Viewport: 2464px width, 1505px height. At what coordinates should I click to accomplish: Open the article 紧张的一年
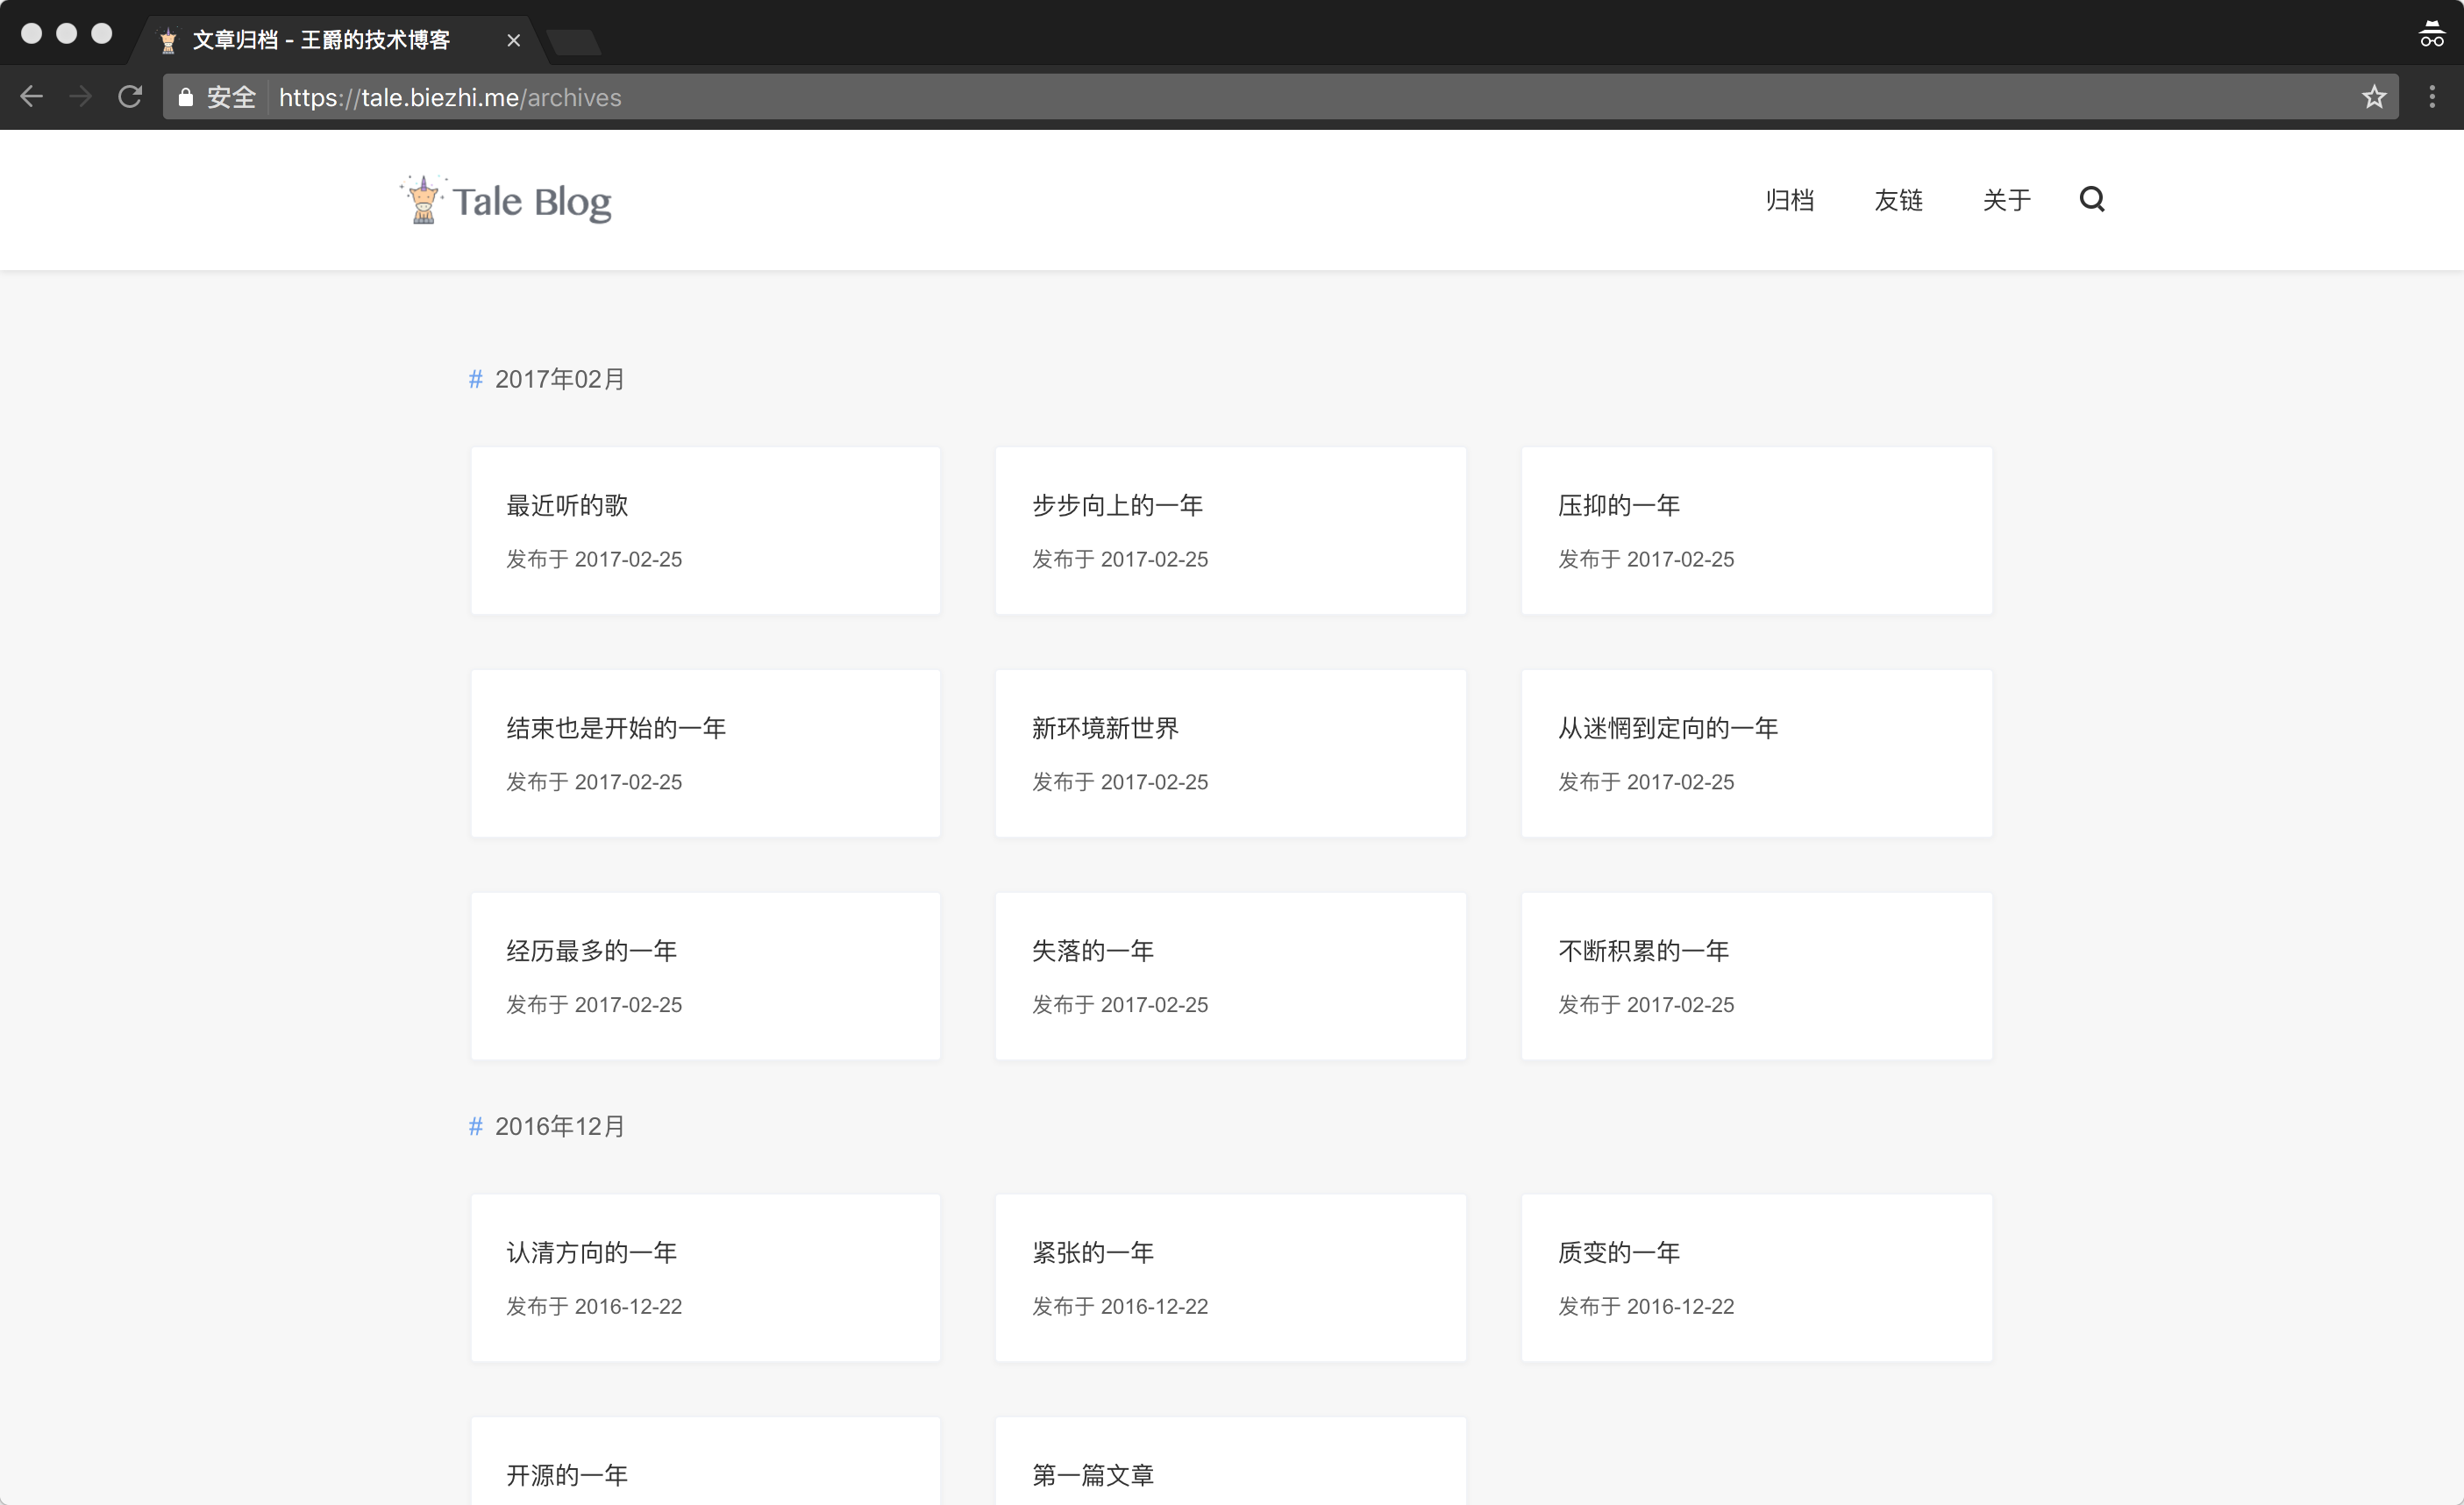1093,1252
